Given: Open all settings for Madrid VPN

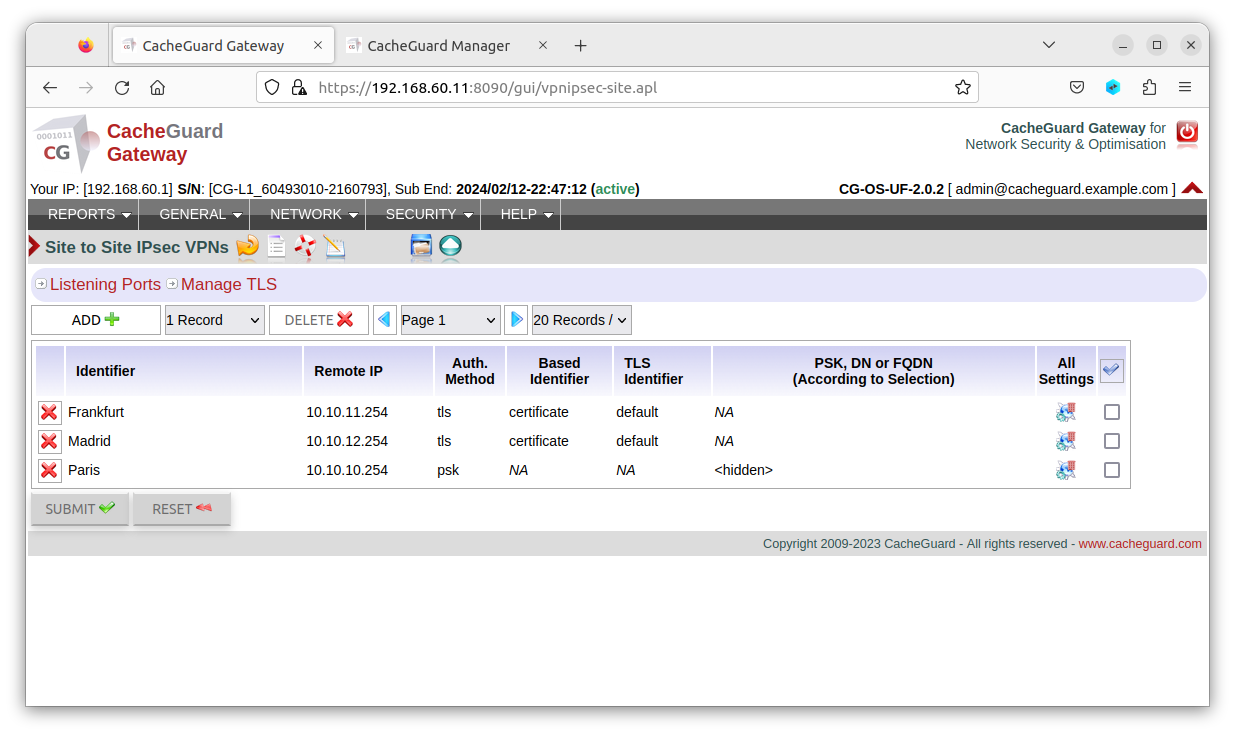Looking at the screenshot, I should coord(1066,441).
